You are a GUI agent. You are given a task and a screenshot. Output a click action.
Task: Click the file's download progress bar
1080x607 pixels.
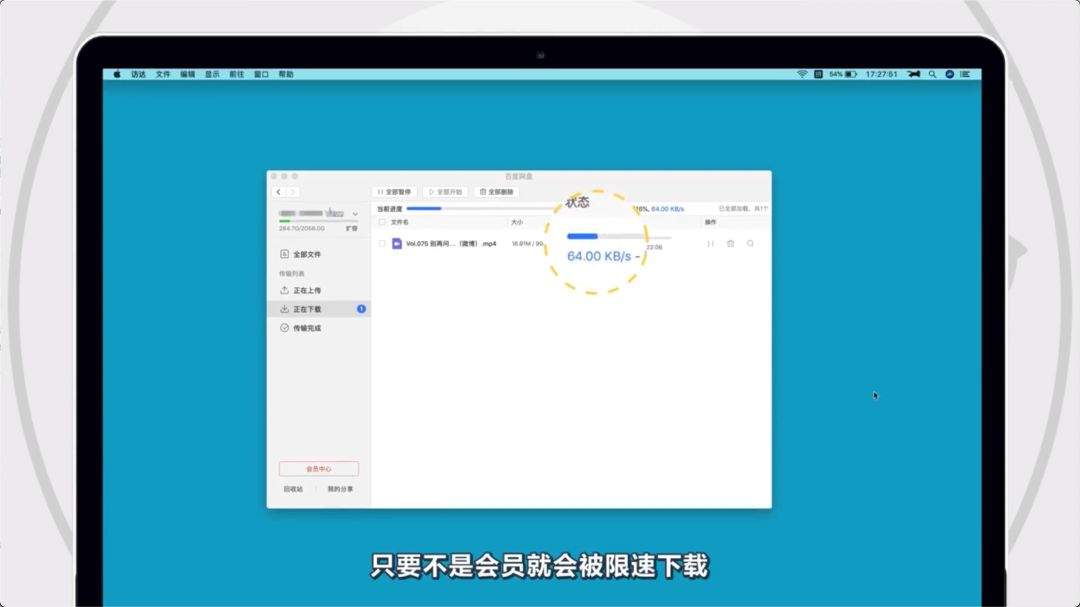coord(619,236)
